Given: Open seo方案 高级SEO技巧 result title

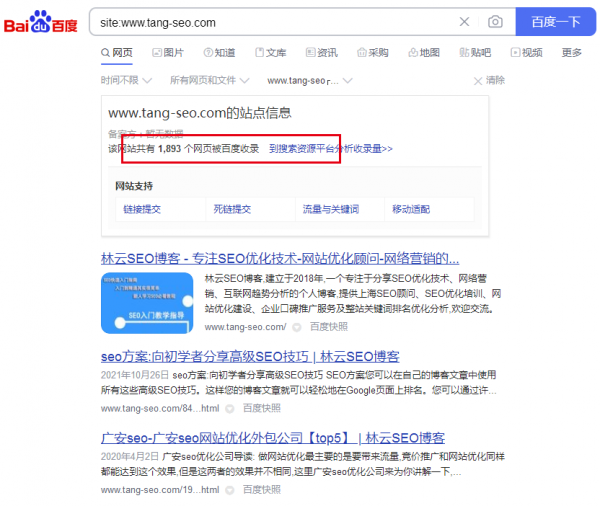Looking at the screenshot, I should coord(250,357).
